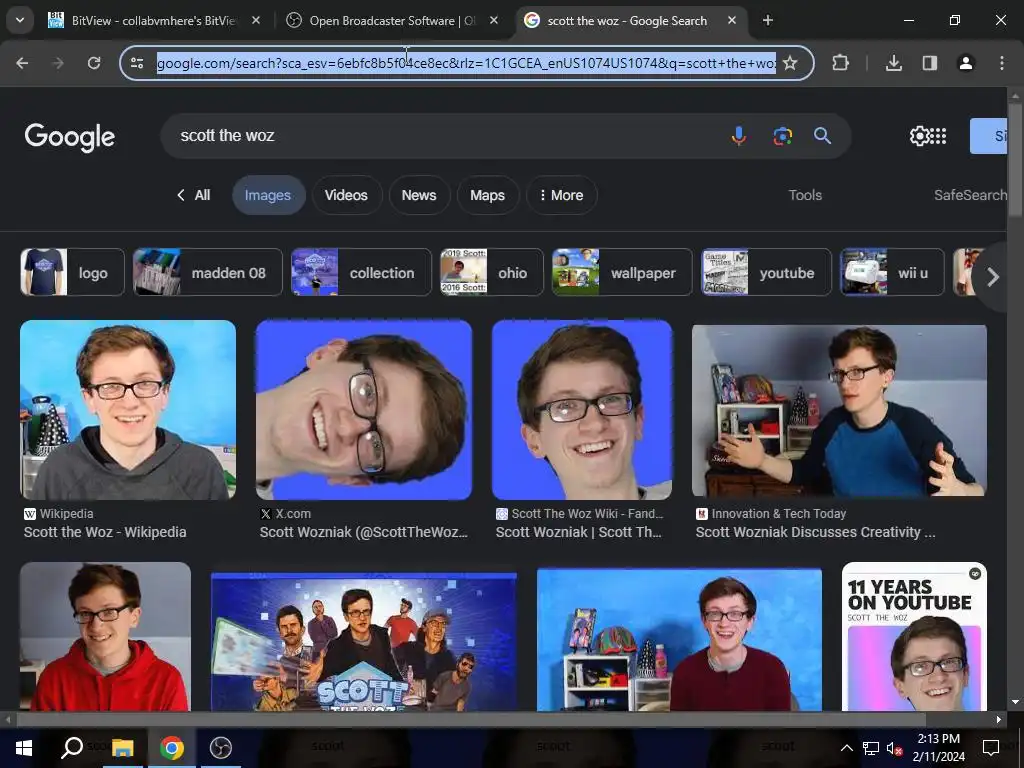Open the Tools filter options
The width and height of the screenshot is (1024, 768).
[805, 195]
